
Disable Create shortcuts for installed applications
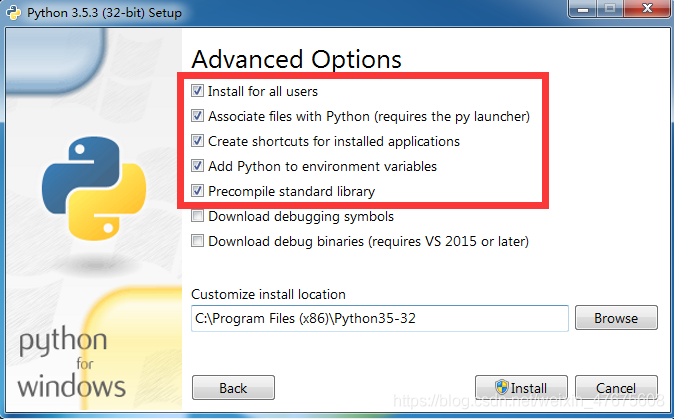198,141
